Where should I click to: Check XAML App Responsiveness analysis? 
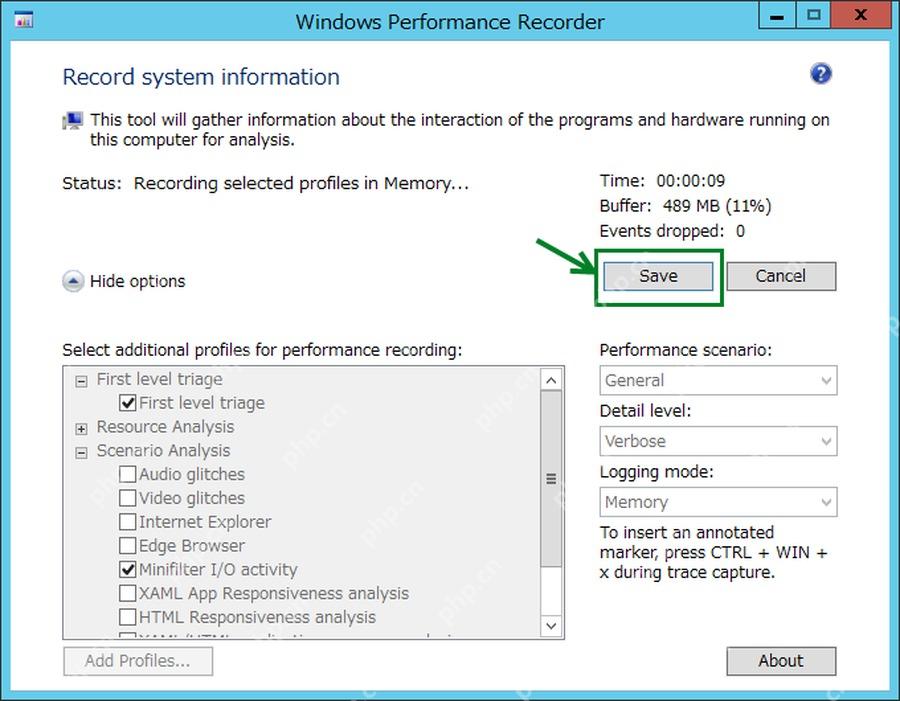(x=127, y=593)
